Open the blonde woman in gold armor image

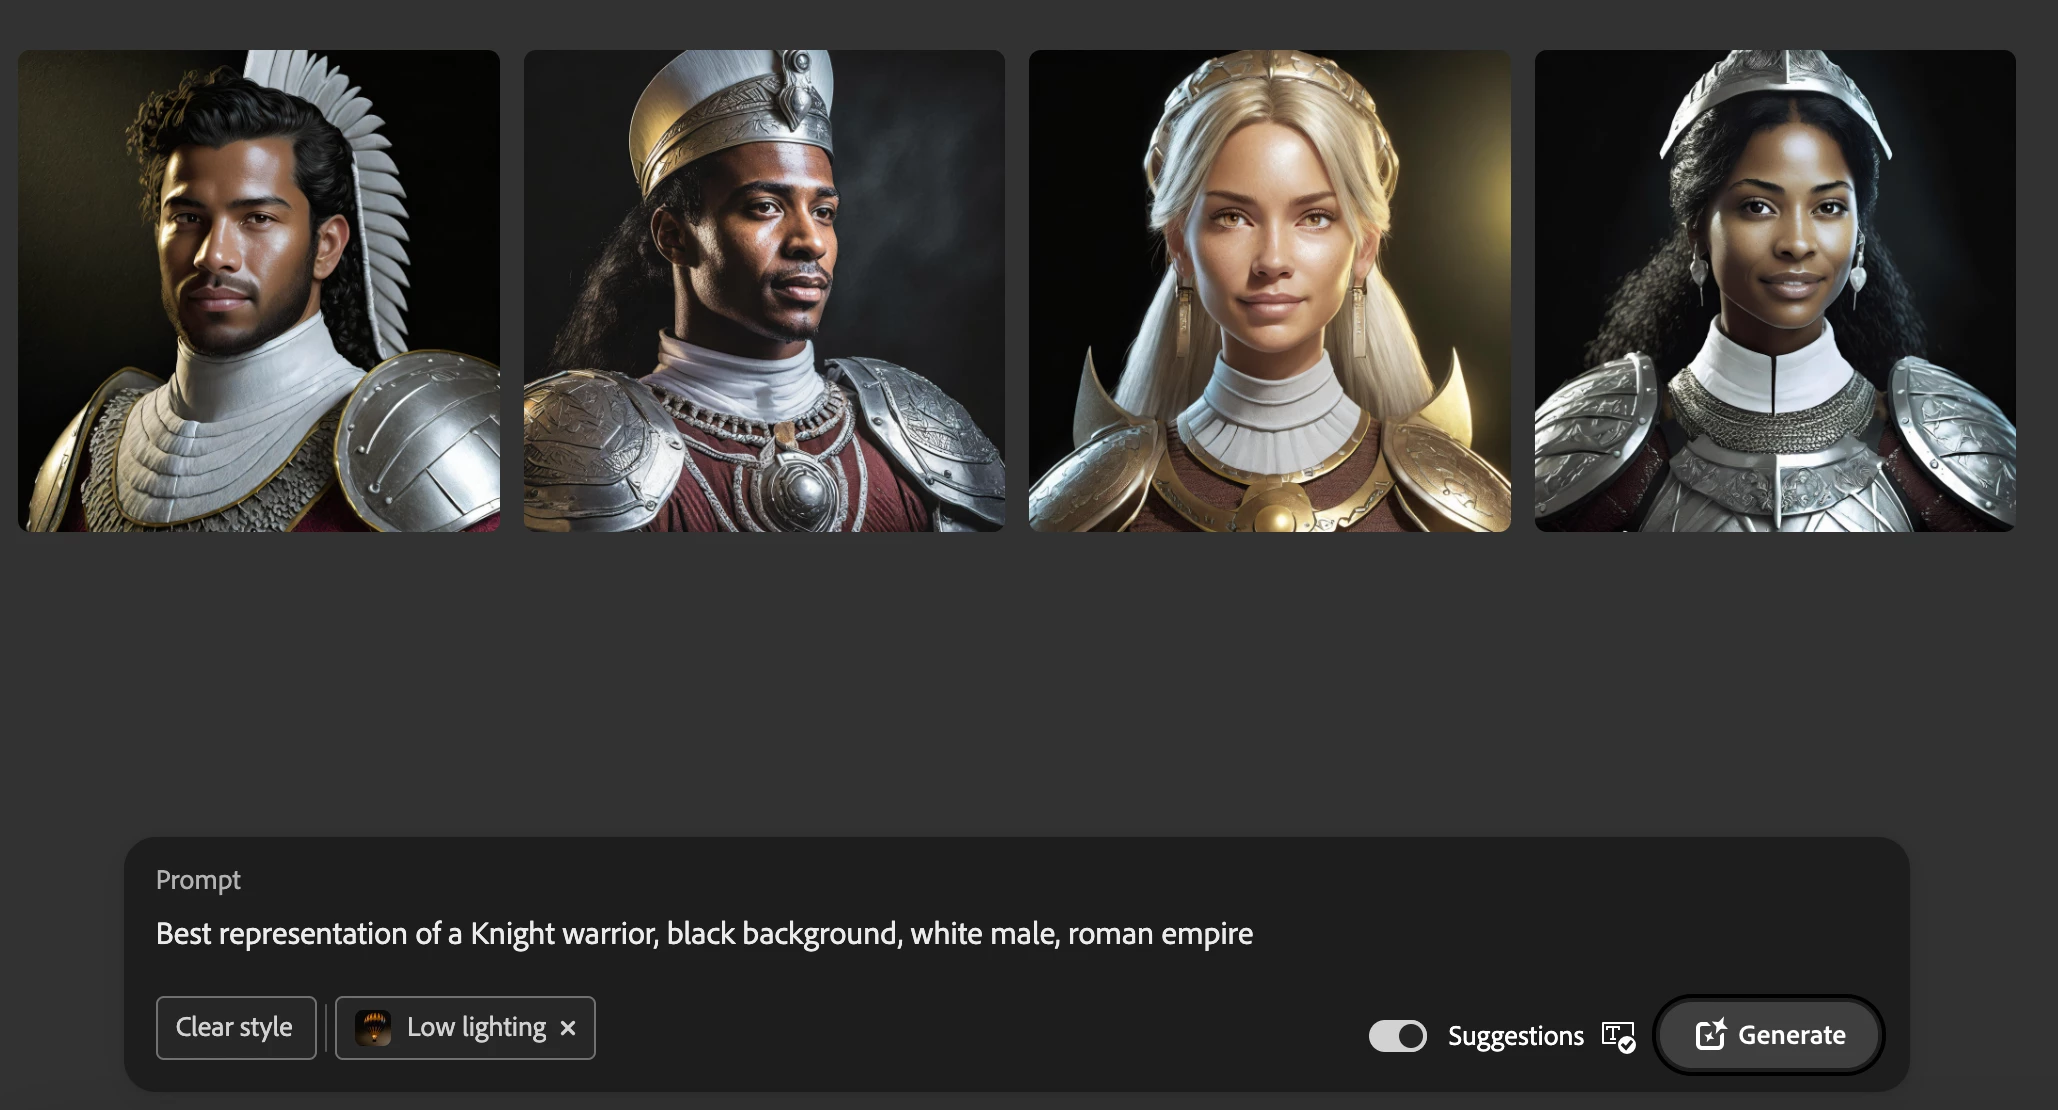[1270, 291]
